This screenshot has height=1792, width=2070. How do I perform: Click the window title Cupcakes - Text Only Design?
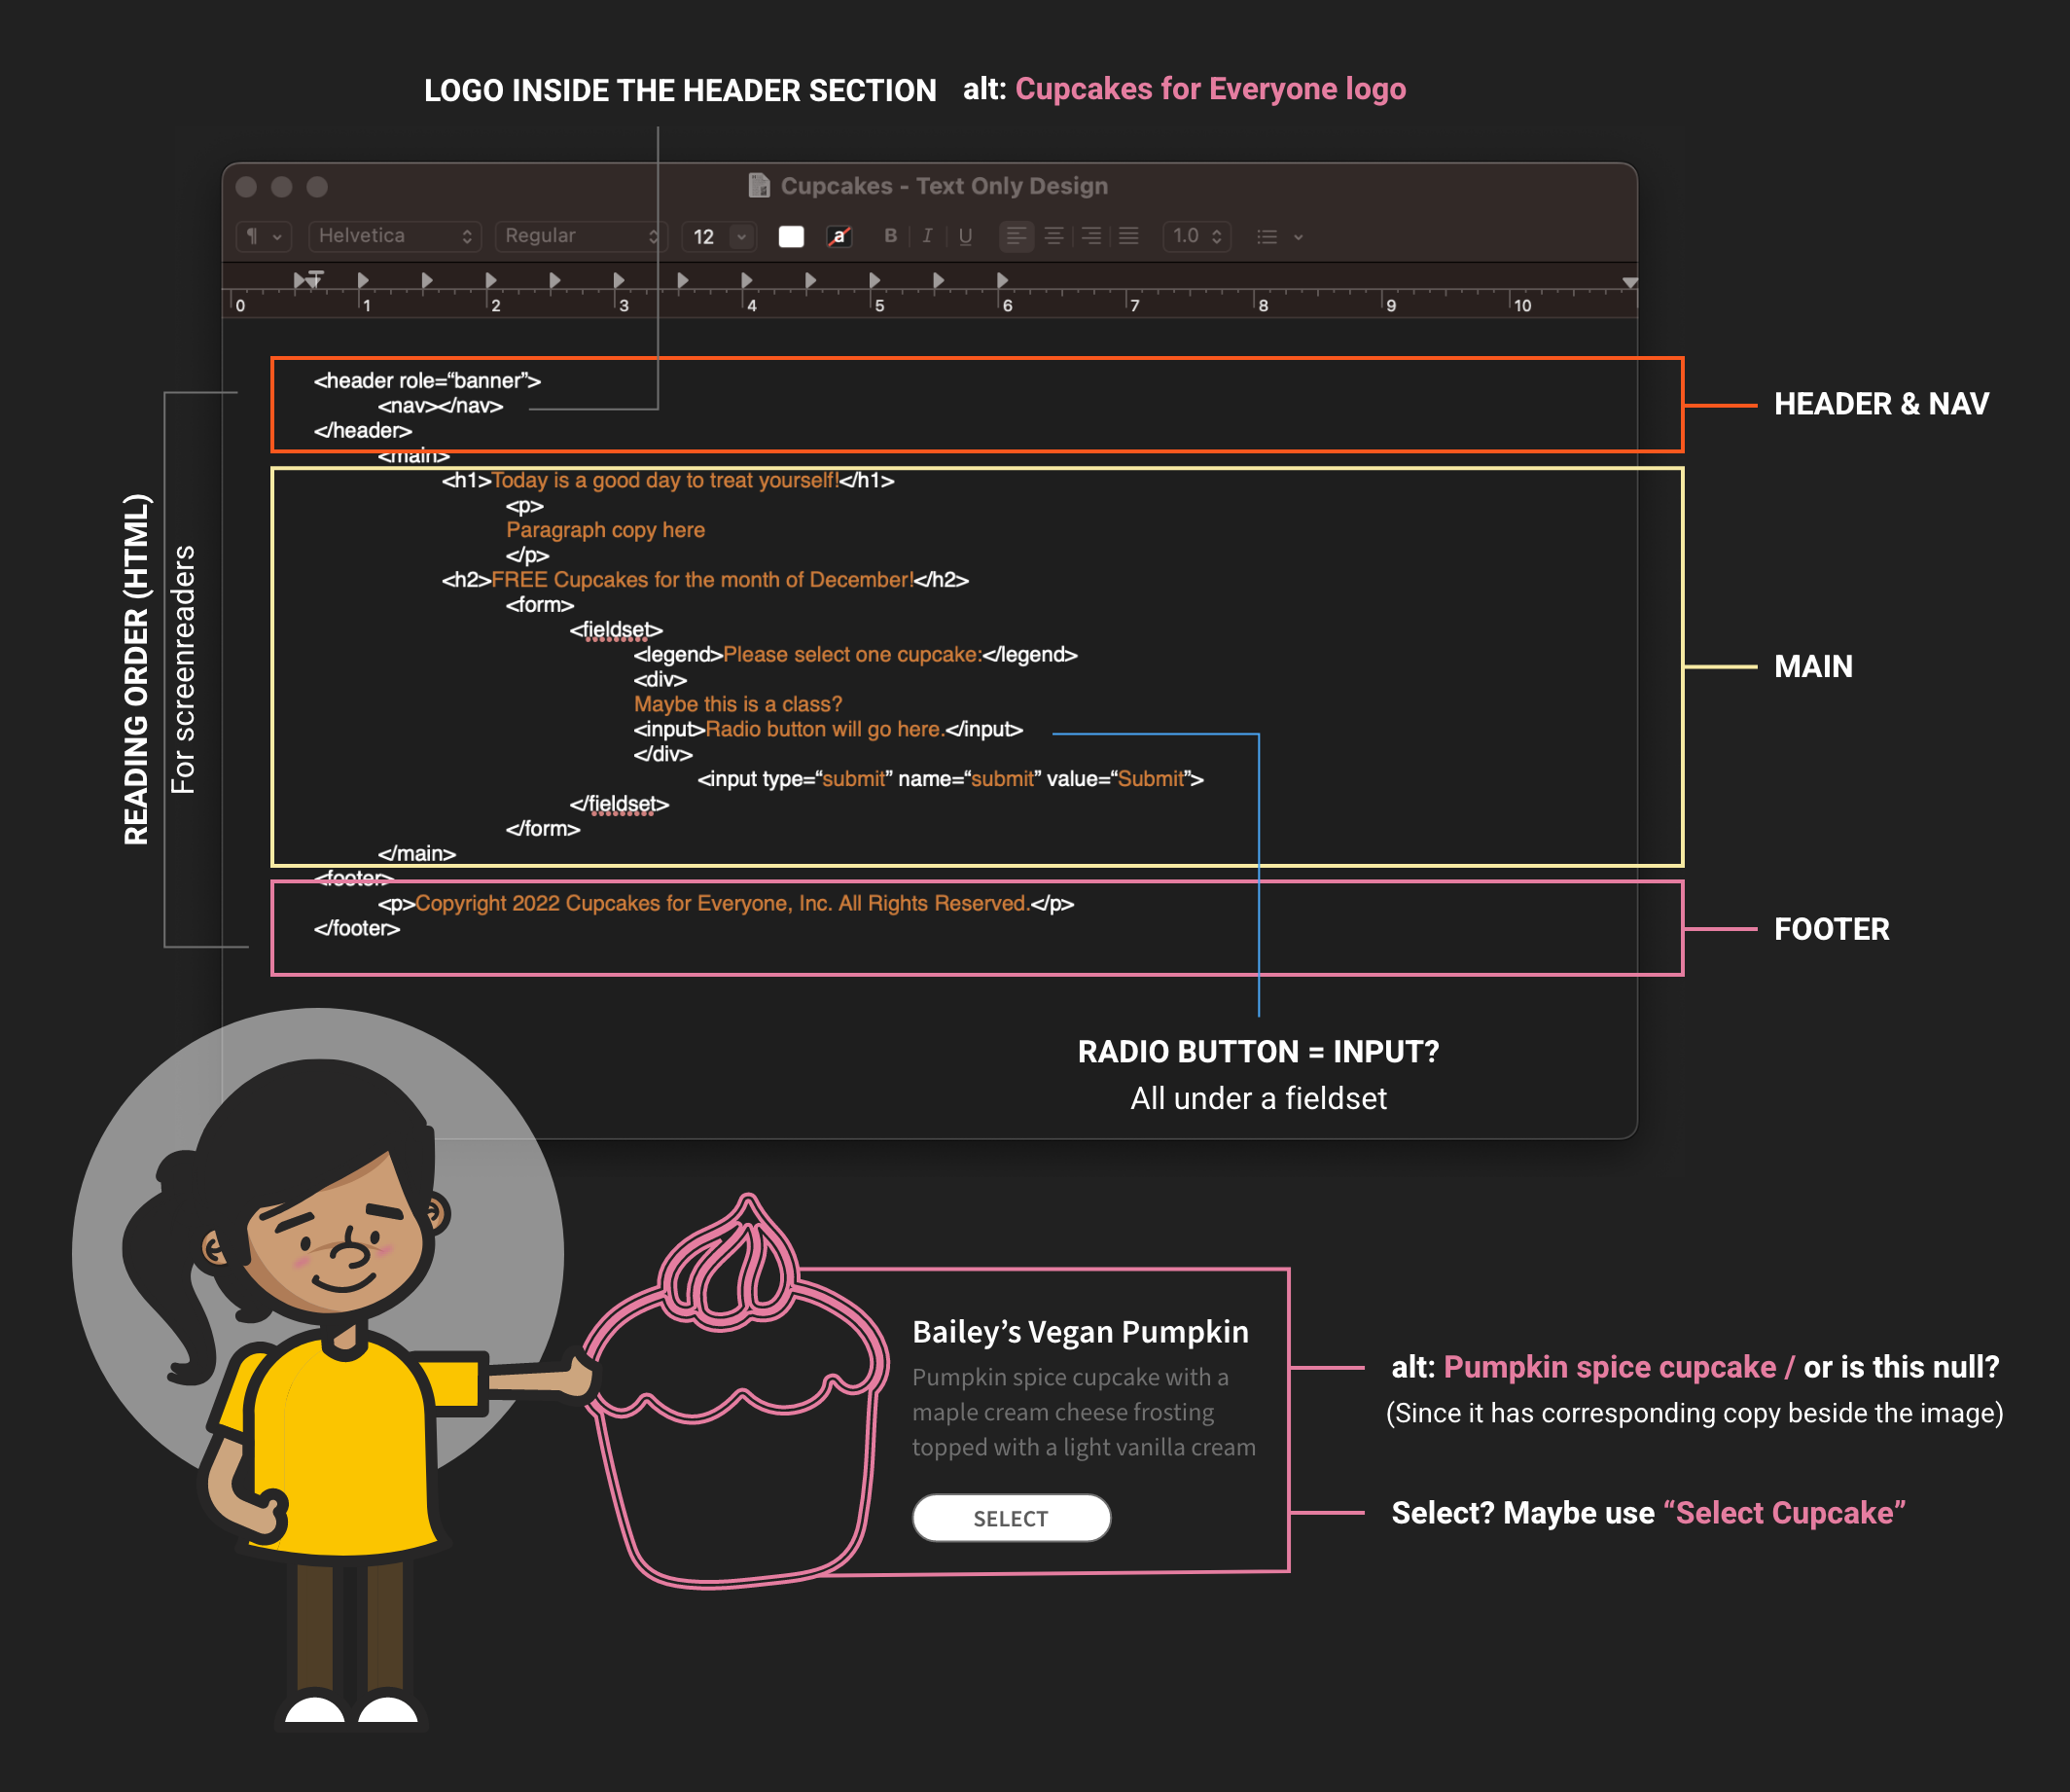pos(944,186)
